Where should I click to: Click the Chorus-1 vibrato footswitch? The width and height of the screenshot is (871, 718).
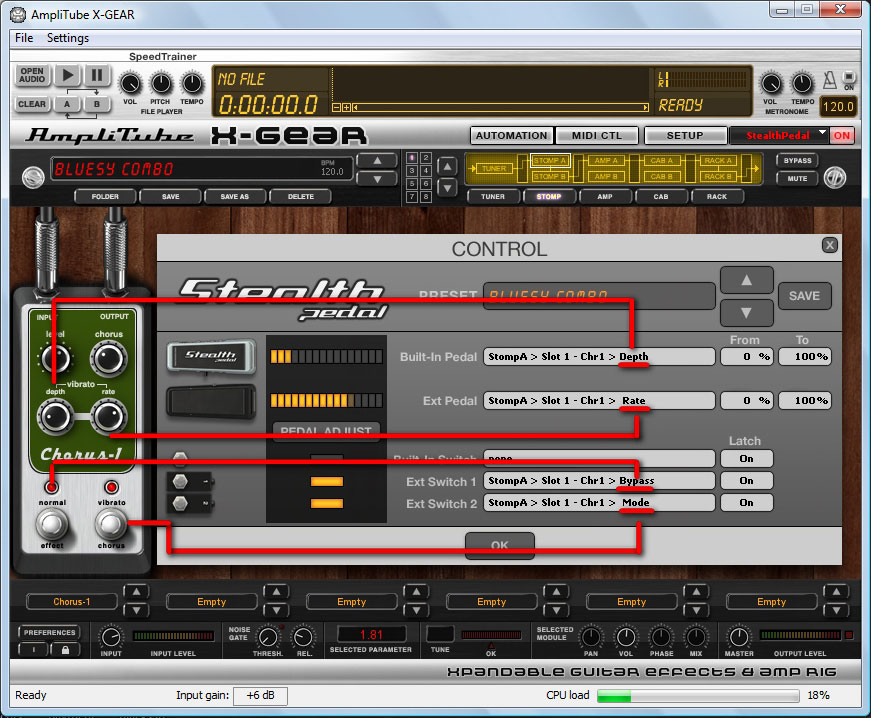click(111, 523)
